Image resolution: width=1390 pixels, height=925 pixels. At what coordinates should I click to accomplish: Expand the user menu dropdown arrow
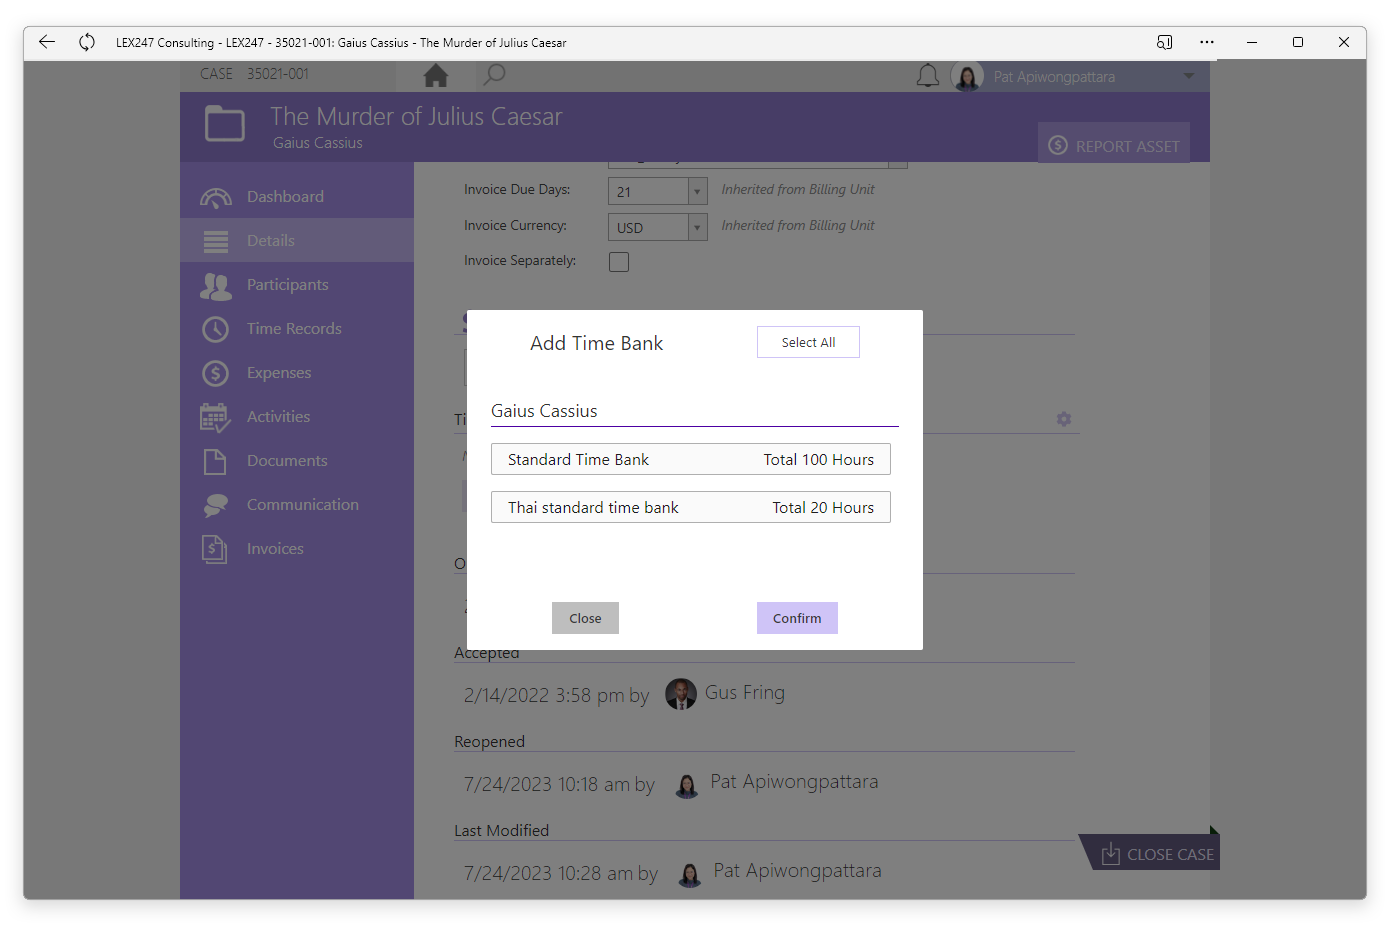click(1189, 76)
